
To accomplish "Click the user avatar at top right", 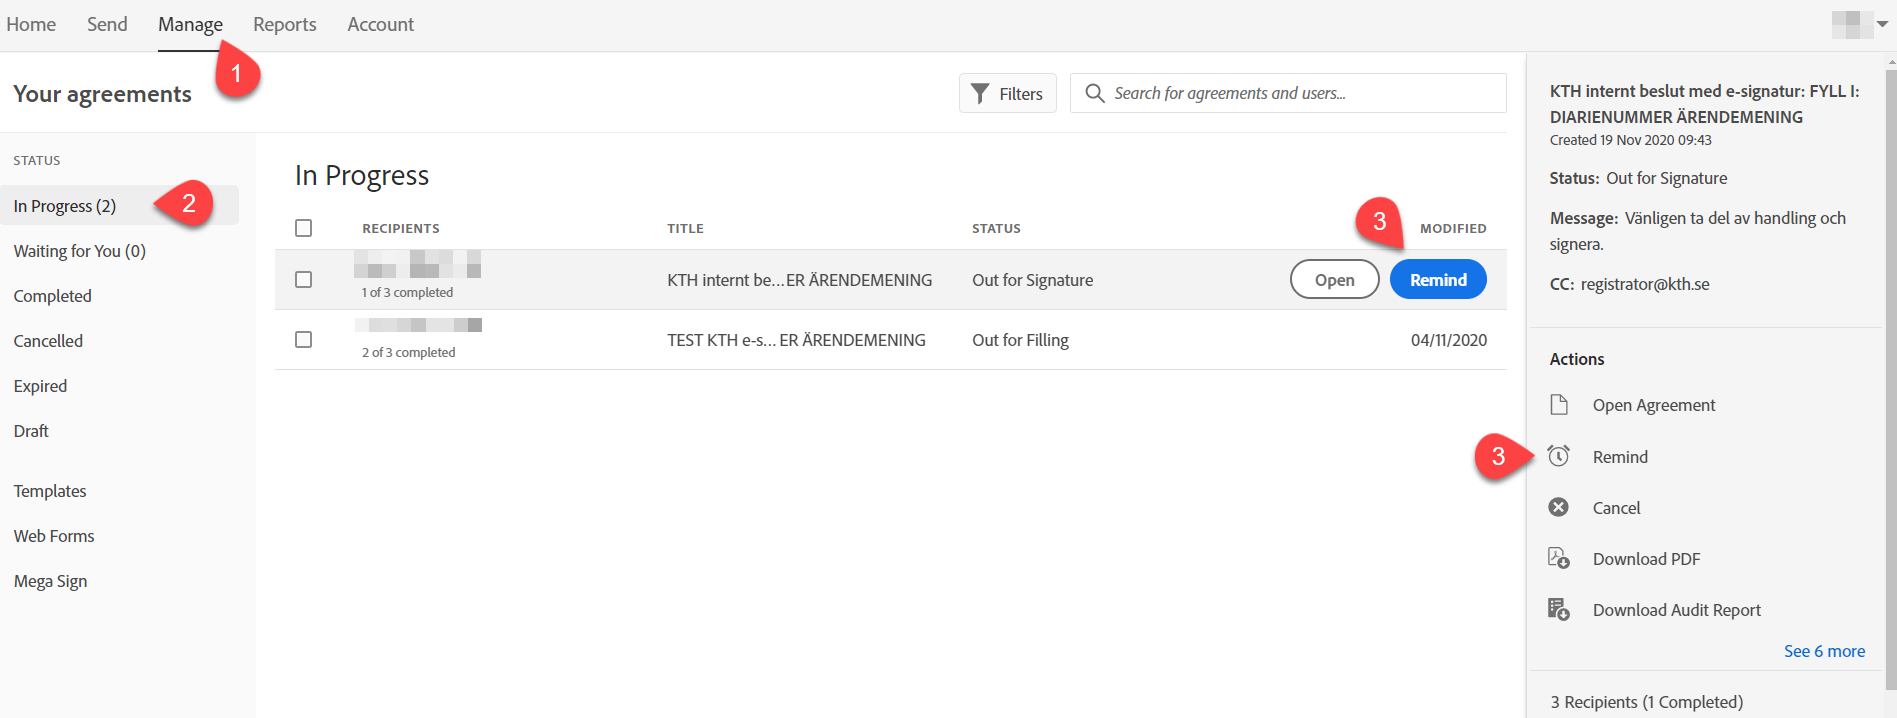I will tap(1852, 24).
